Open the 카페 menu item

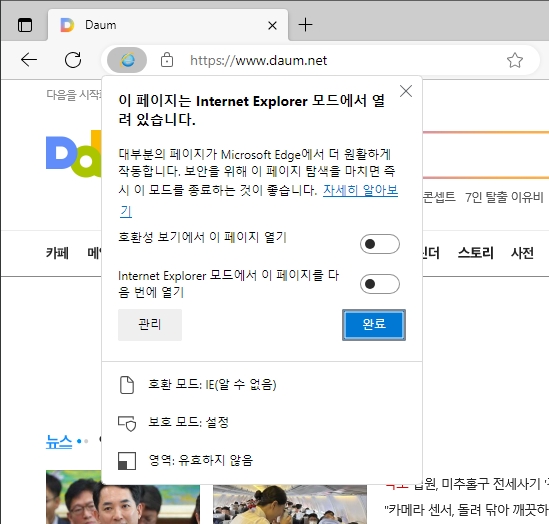click(x=57, y=253)
